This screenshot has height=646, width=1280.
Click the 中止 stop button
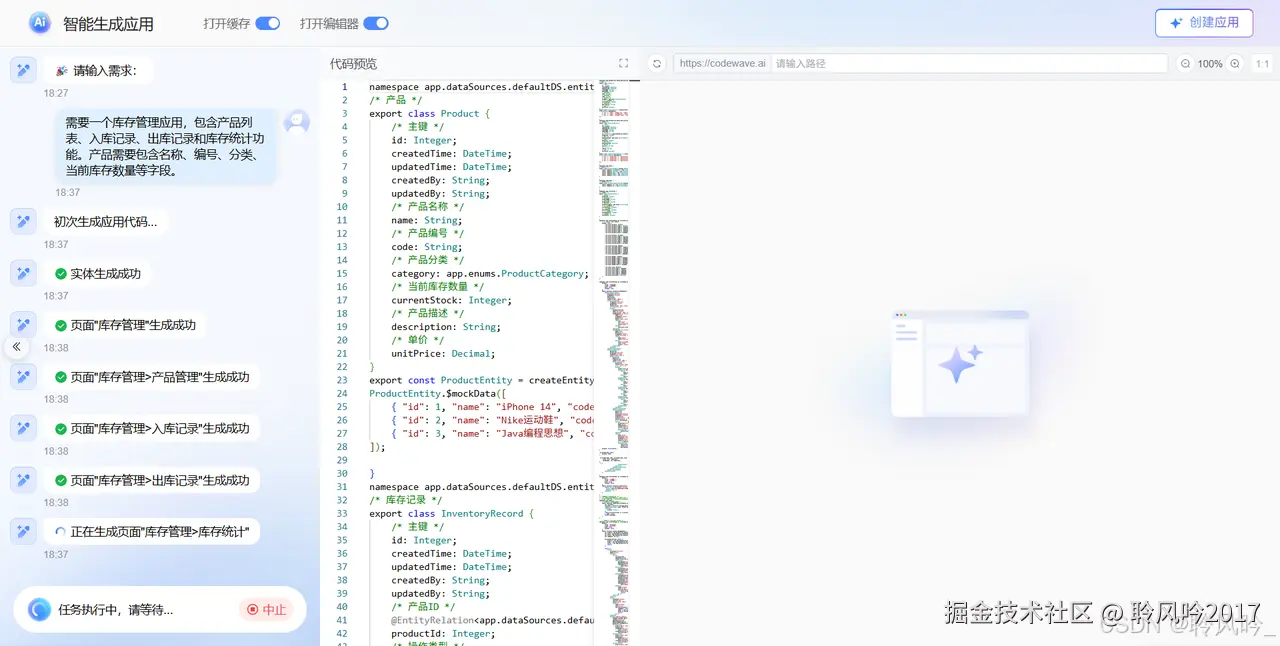[266, 609]
